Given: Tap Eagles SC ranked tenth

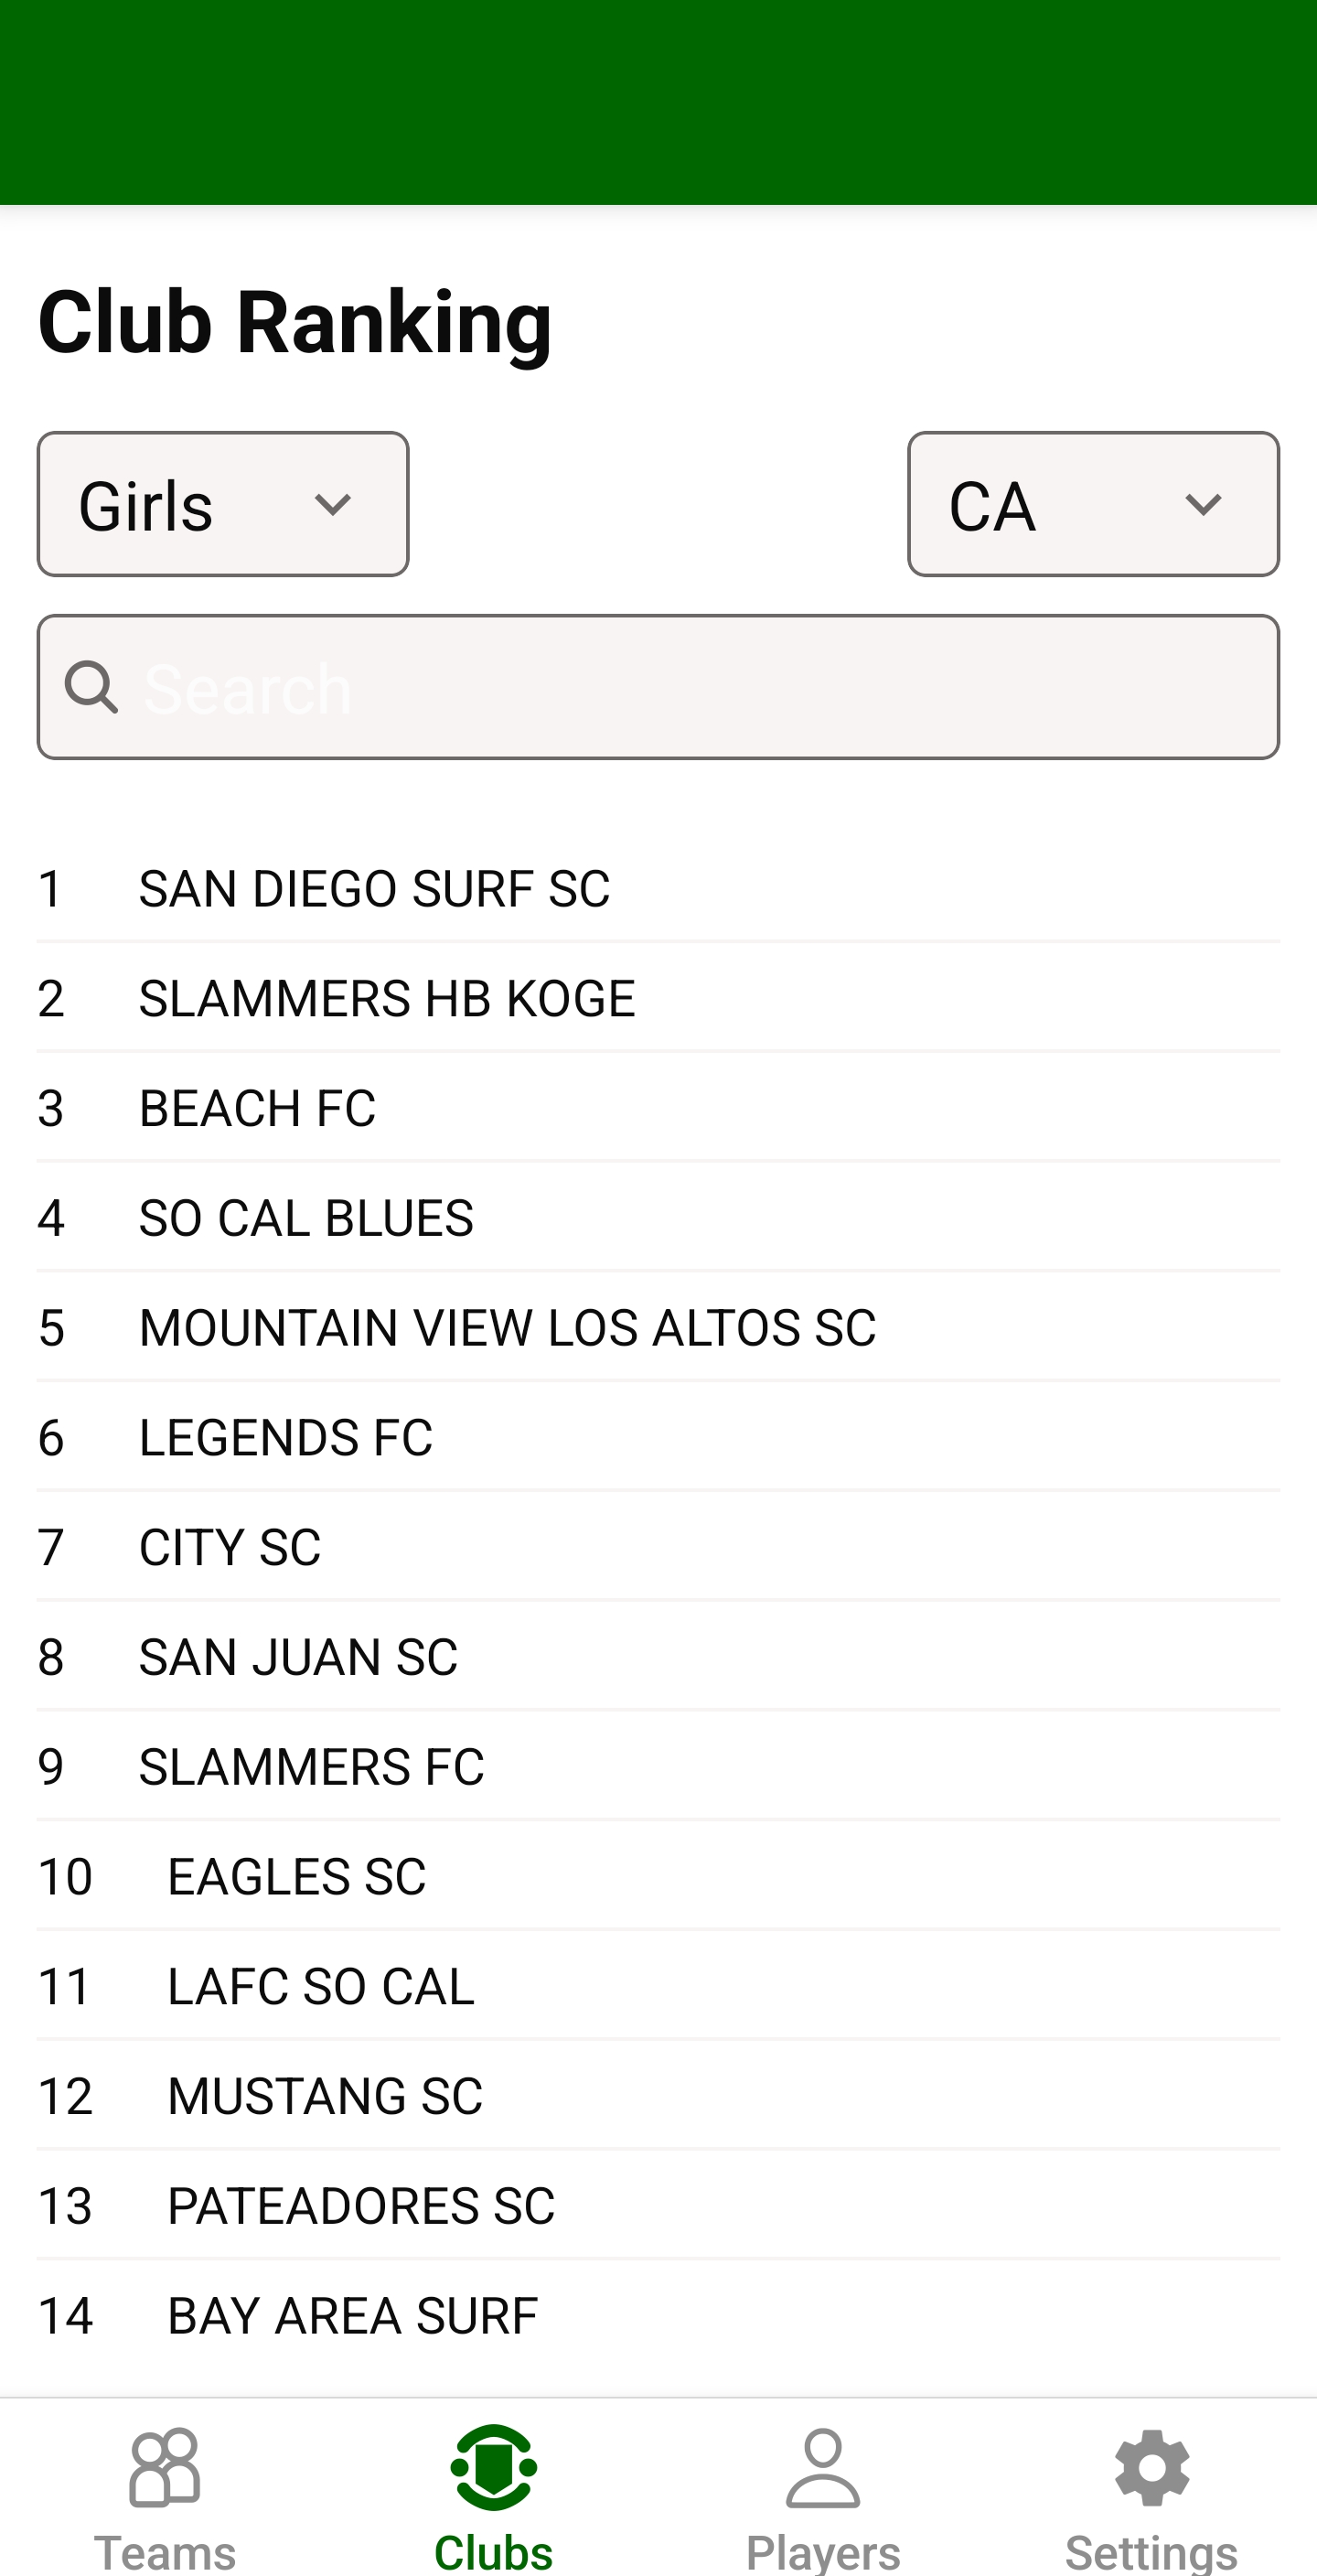Looking at the screenshot, I should [296, 1877].
